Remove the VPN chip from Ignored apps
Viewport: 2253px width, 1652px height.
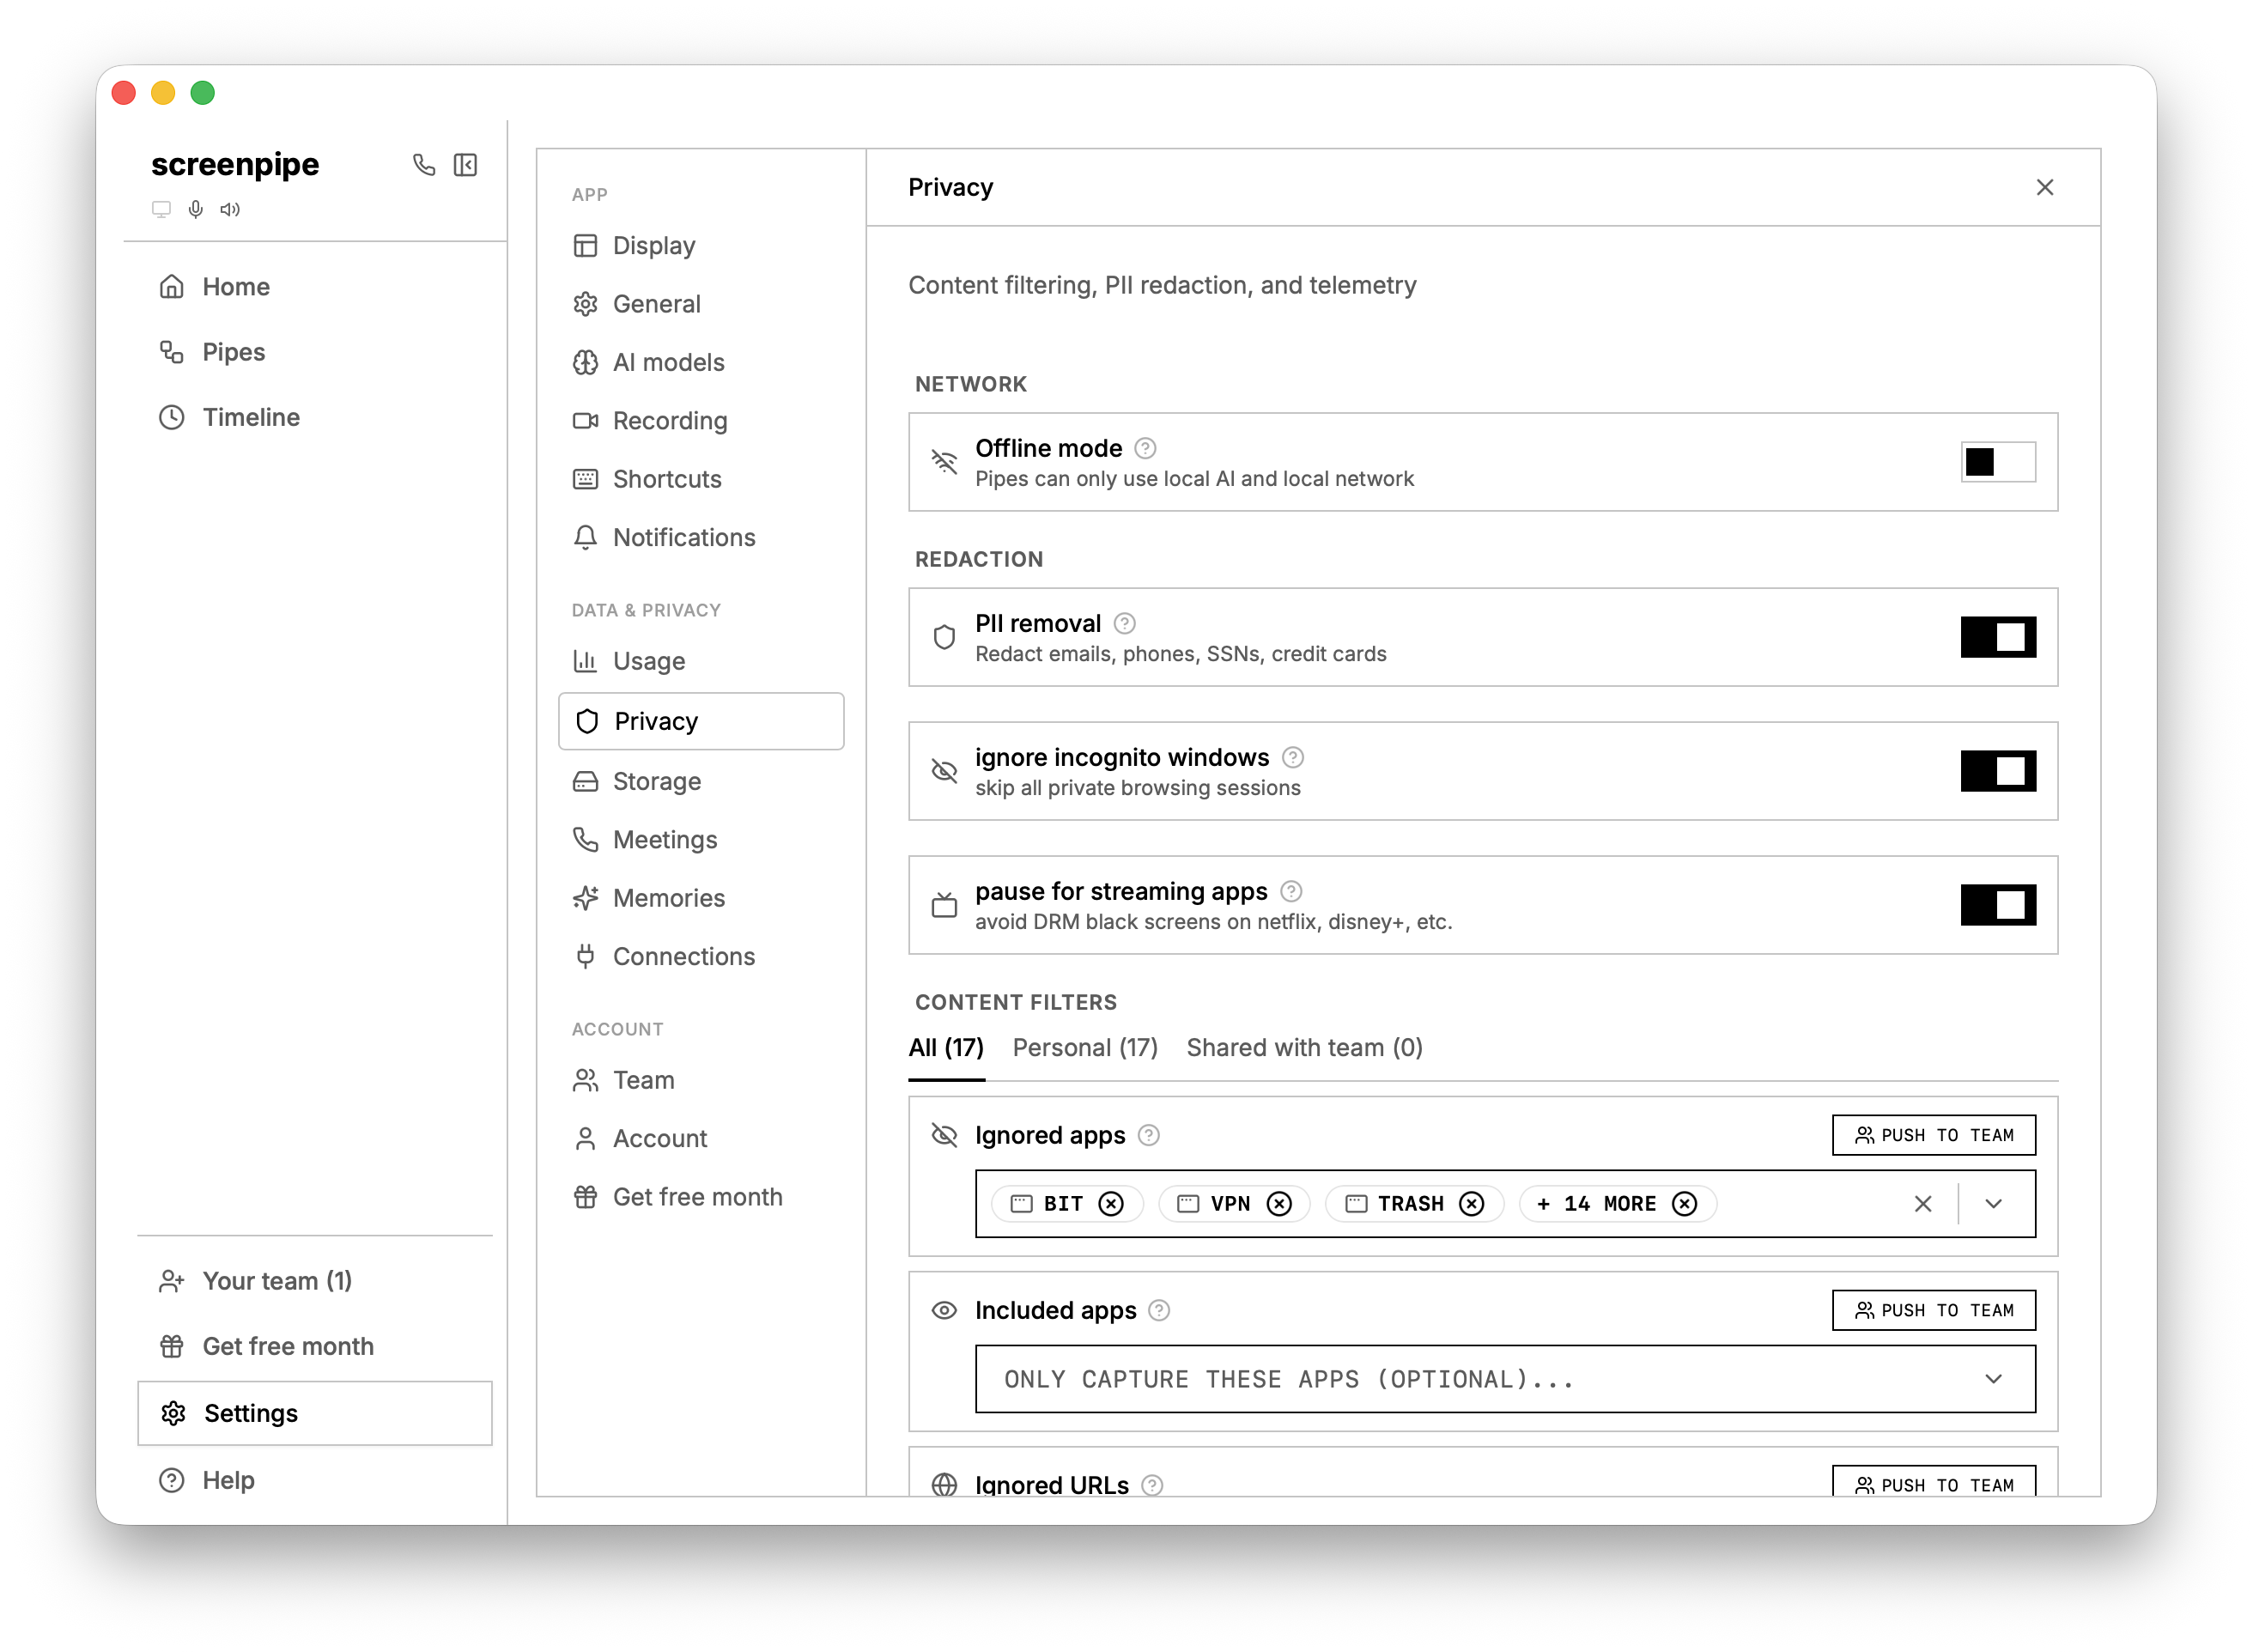(1279, 1204)
